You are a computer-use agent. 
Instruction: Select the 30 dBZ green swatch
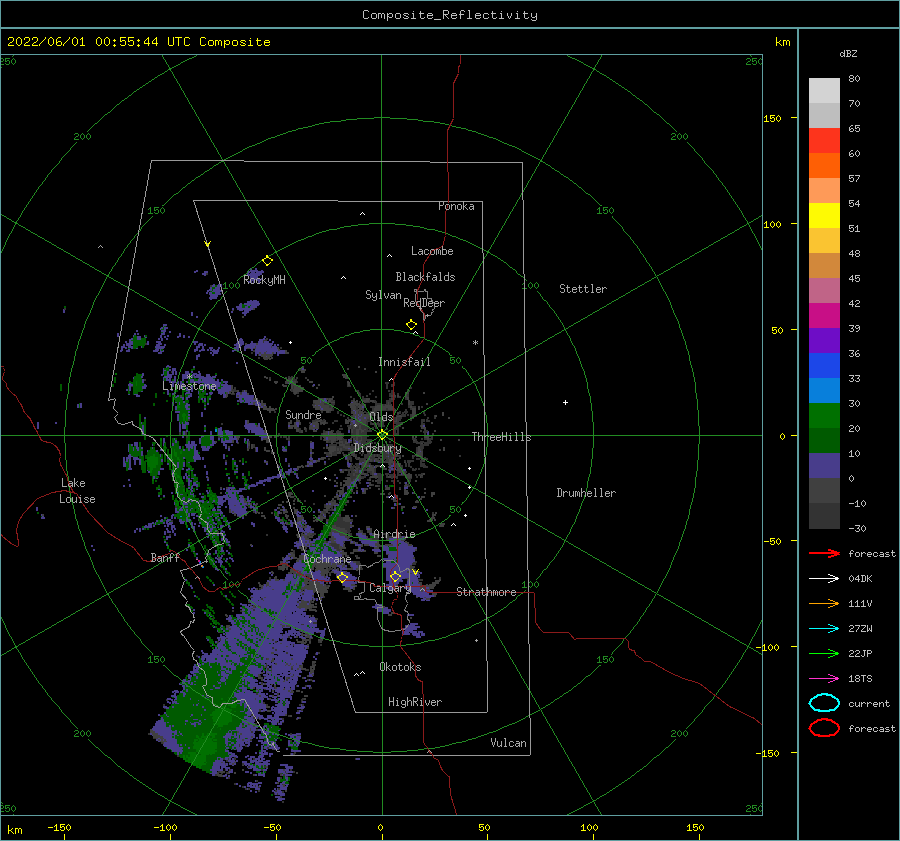(x=824, y=416)
